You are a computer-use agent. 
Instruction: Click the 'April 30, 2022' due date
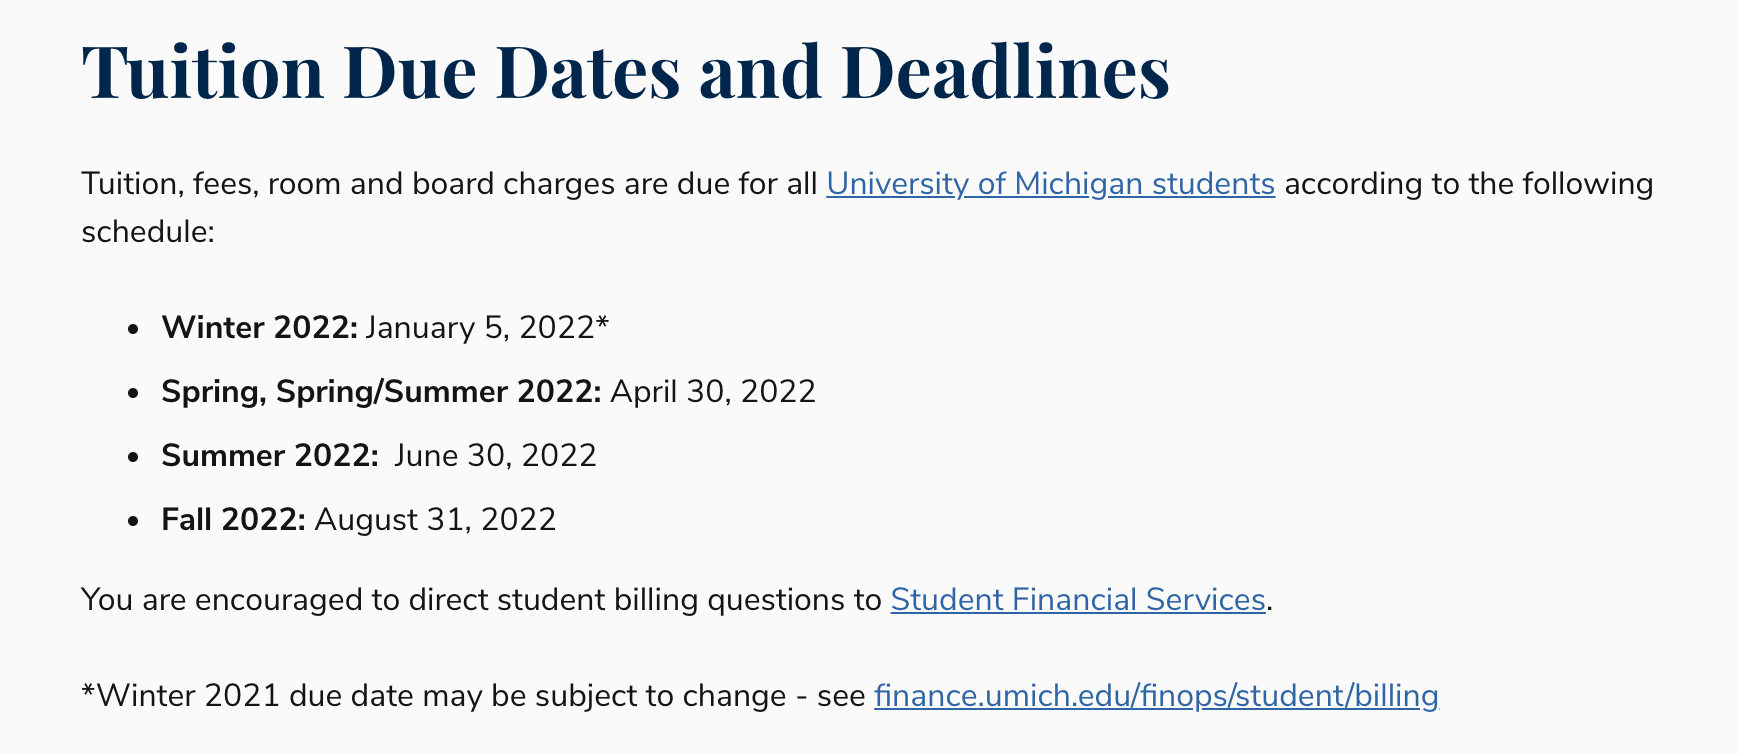(713, 392)
